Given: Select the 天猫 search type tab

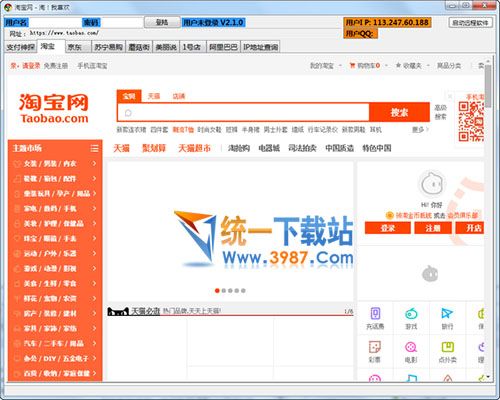Looking at the screenshot, I should tap(154, 96).
